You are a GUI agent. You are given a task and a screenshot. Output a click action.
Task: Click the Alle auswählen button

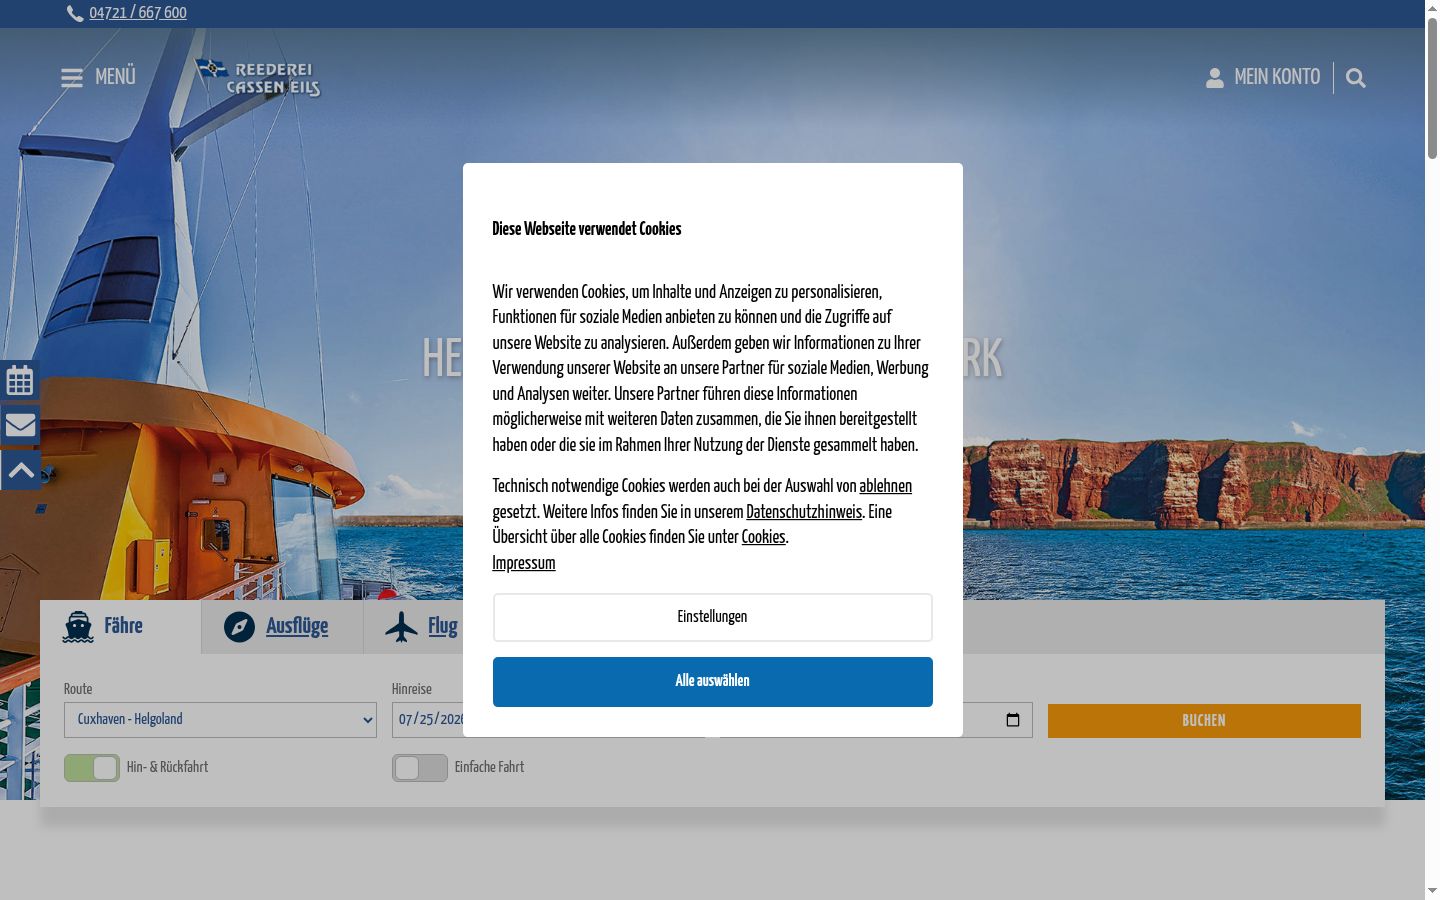point(713,682)
